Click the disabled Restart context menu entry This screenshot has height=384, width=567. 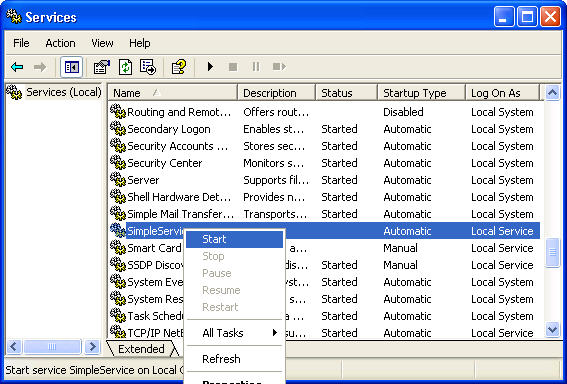pos(234,307)
